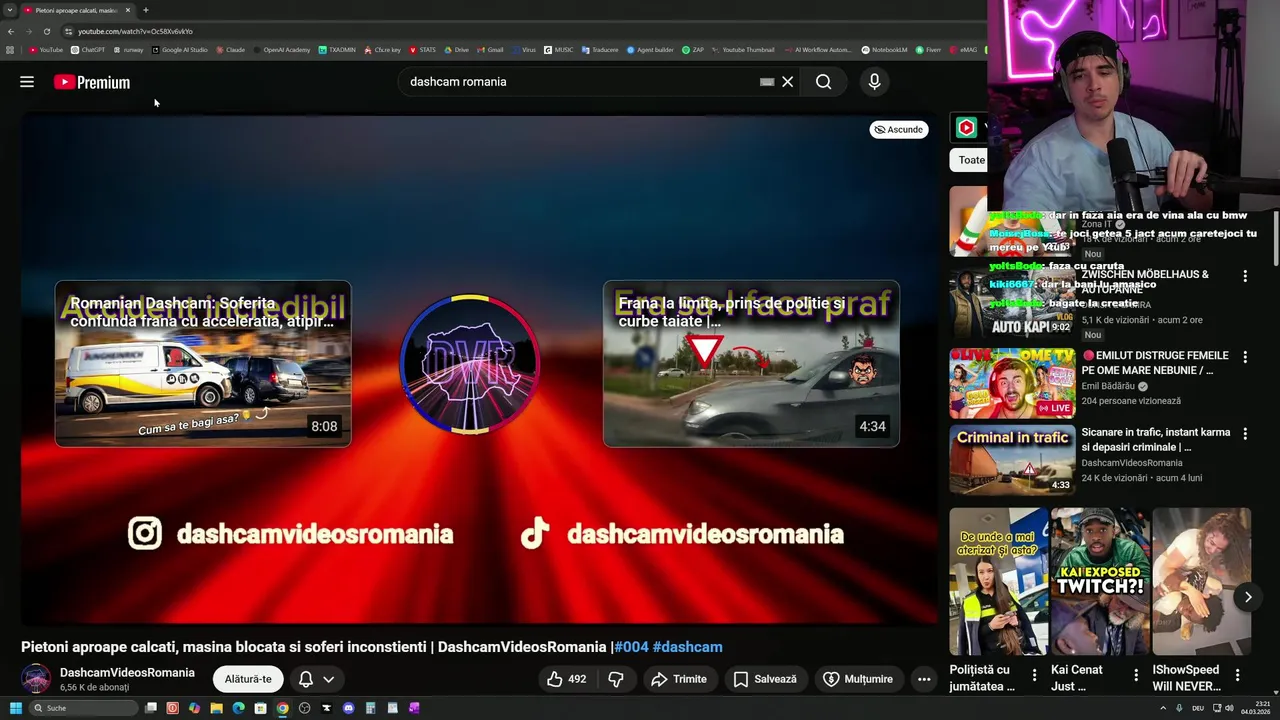Go back in browser history
Screen dimensions: 1280x720
click(x=11, y=31)
